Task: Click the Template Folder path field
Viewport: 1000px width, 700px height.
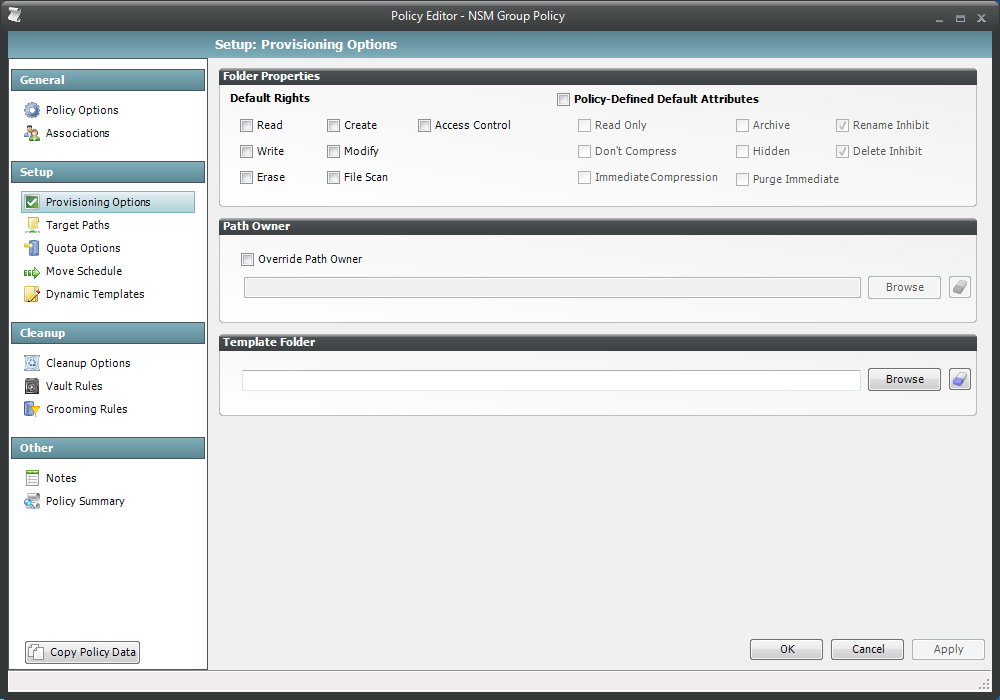Action: coord(551,380)
